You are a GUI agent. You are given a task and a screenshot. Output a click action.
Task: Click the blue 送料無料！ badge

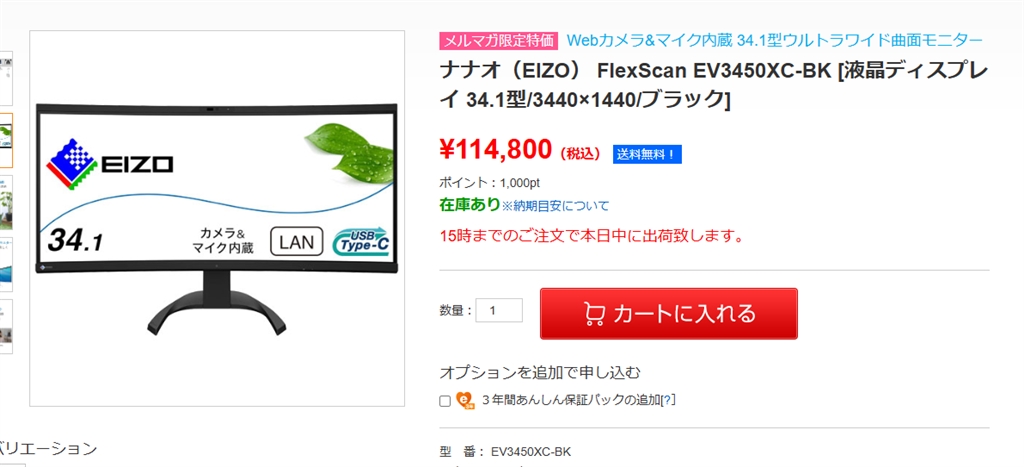tap(647, 155)
